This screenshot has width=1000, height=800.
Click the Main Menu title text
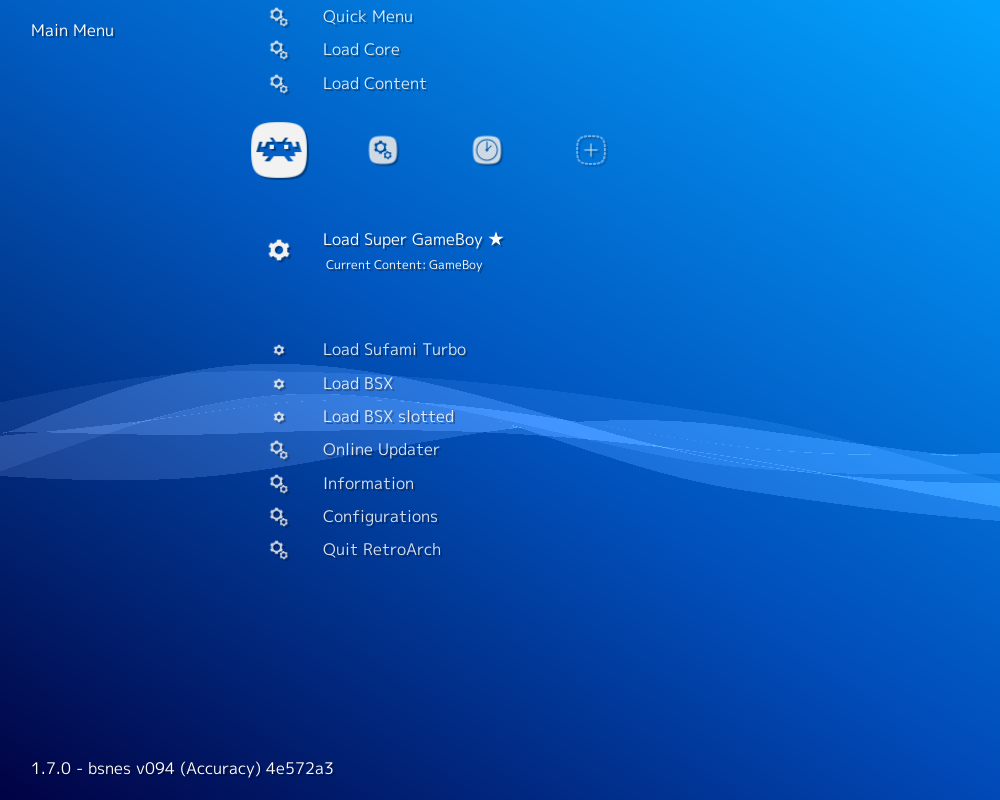[72, 31]
